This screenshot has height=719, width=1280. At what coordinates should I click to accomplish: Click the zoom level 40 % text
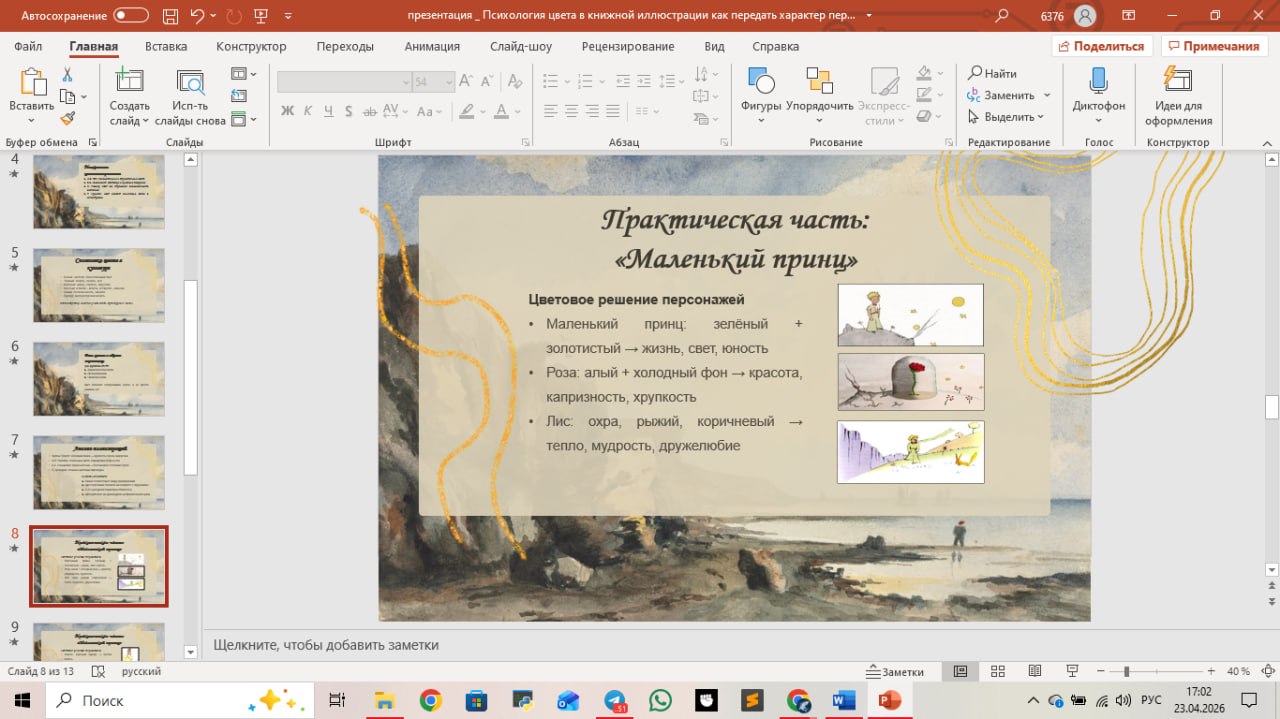(x=1238, y=671)
